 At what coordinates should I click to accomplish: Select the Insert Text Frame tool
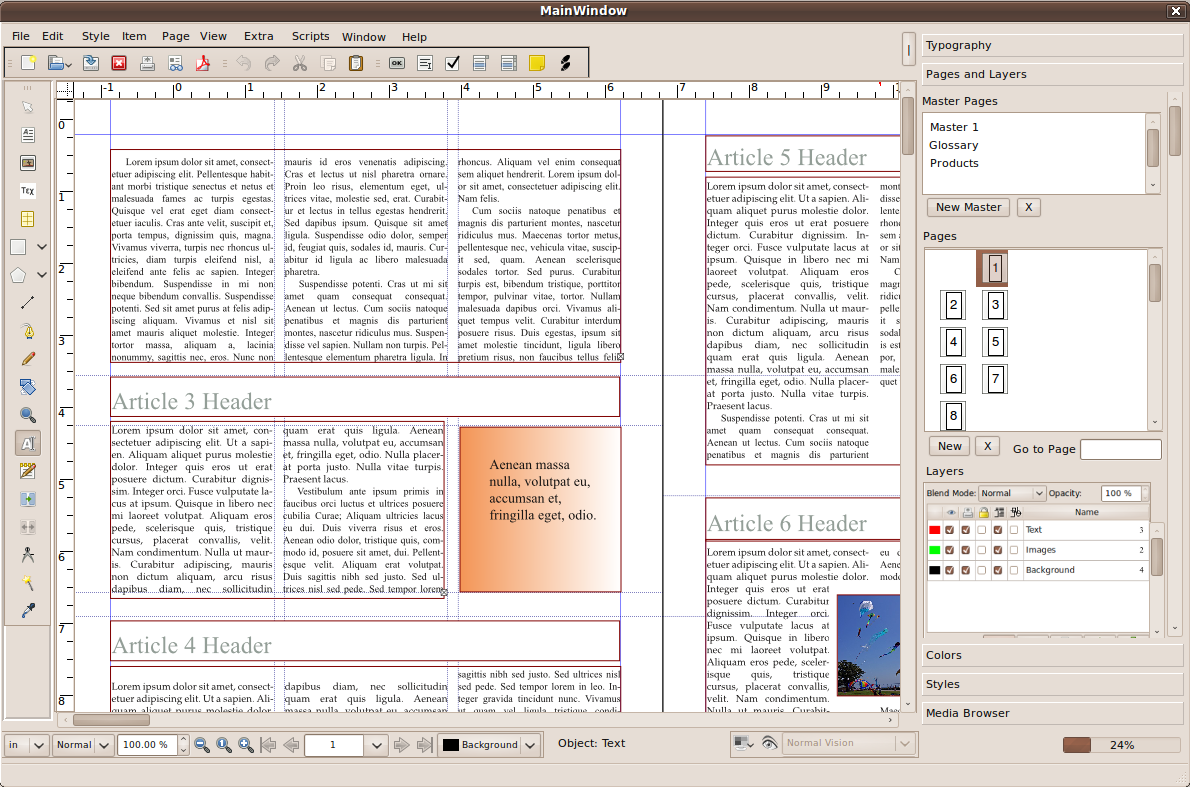click(x=28, y=135)
